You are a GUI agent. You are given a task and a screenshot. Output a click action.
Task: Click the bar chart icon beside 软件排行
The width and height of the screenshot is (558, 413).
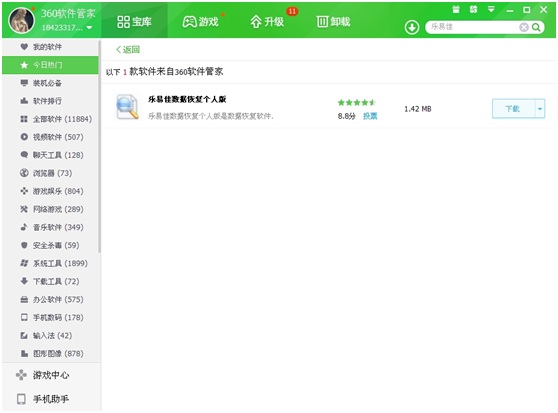24,101
